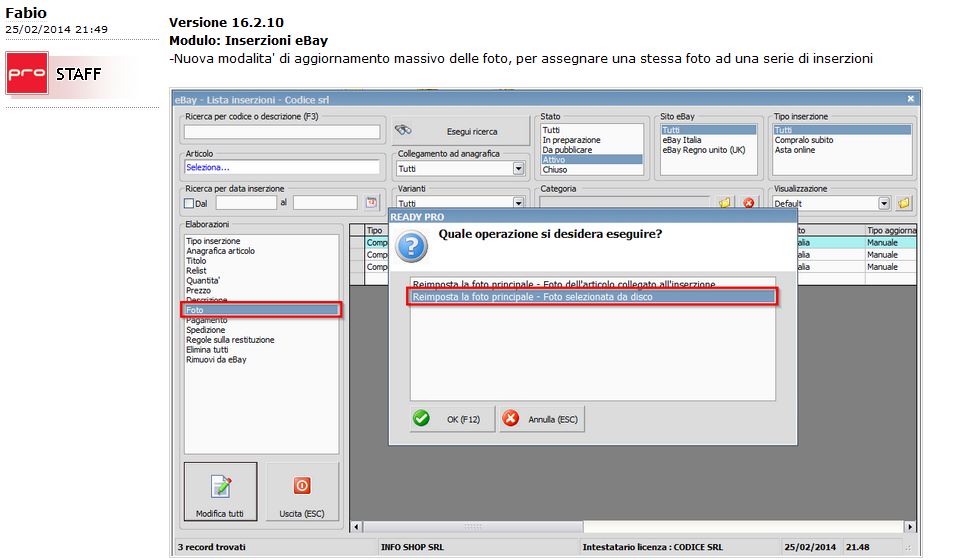
Task: Click the al end date field
Action: 325,203
